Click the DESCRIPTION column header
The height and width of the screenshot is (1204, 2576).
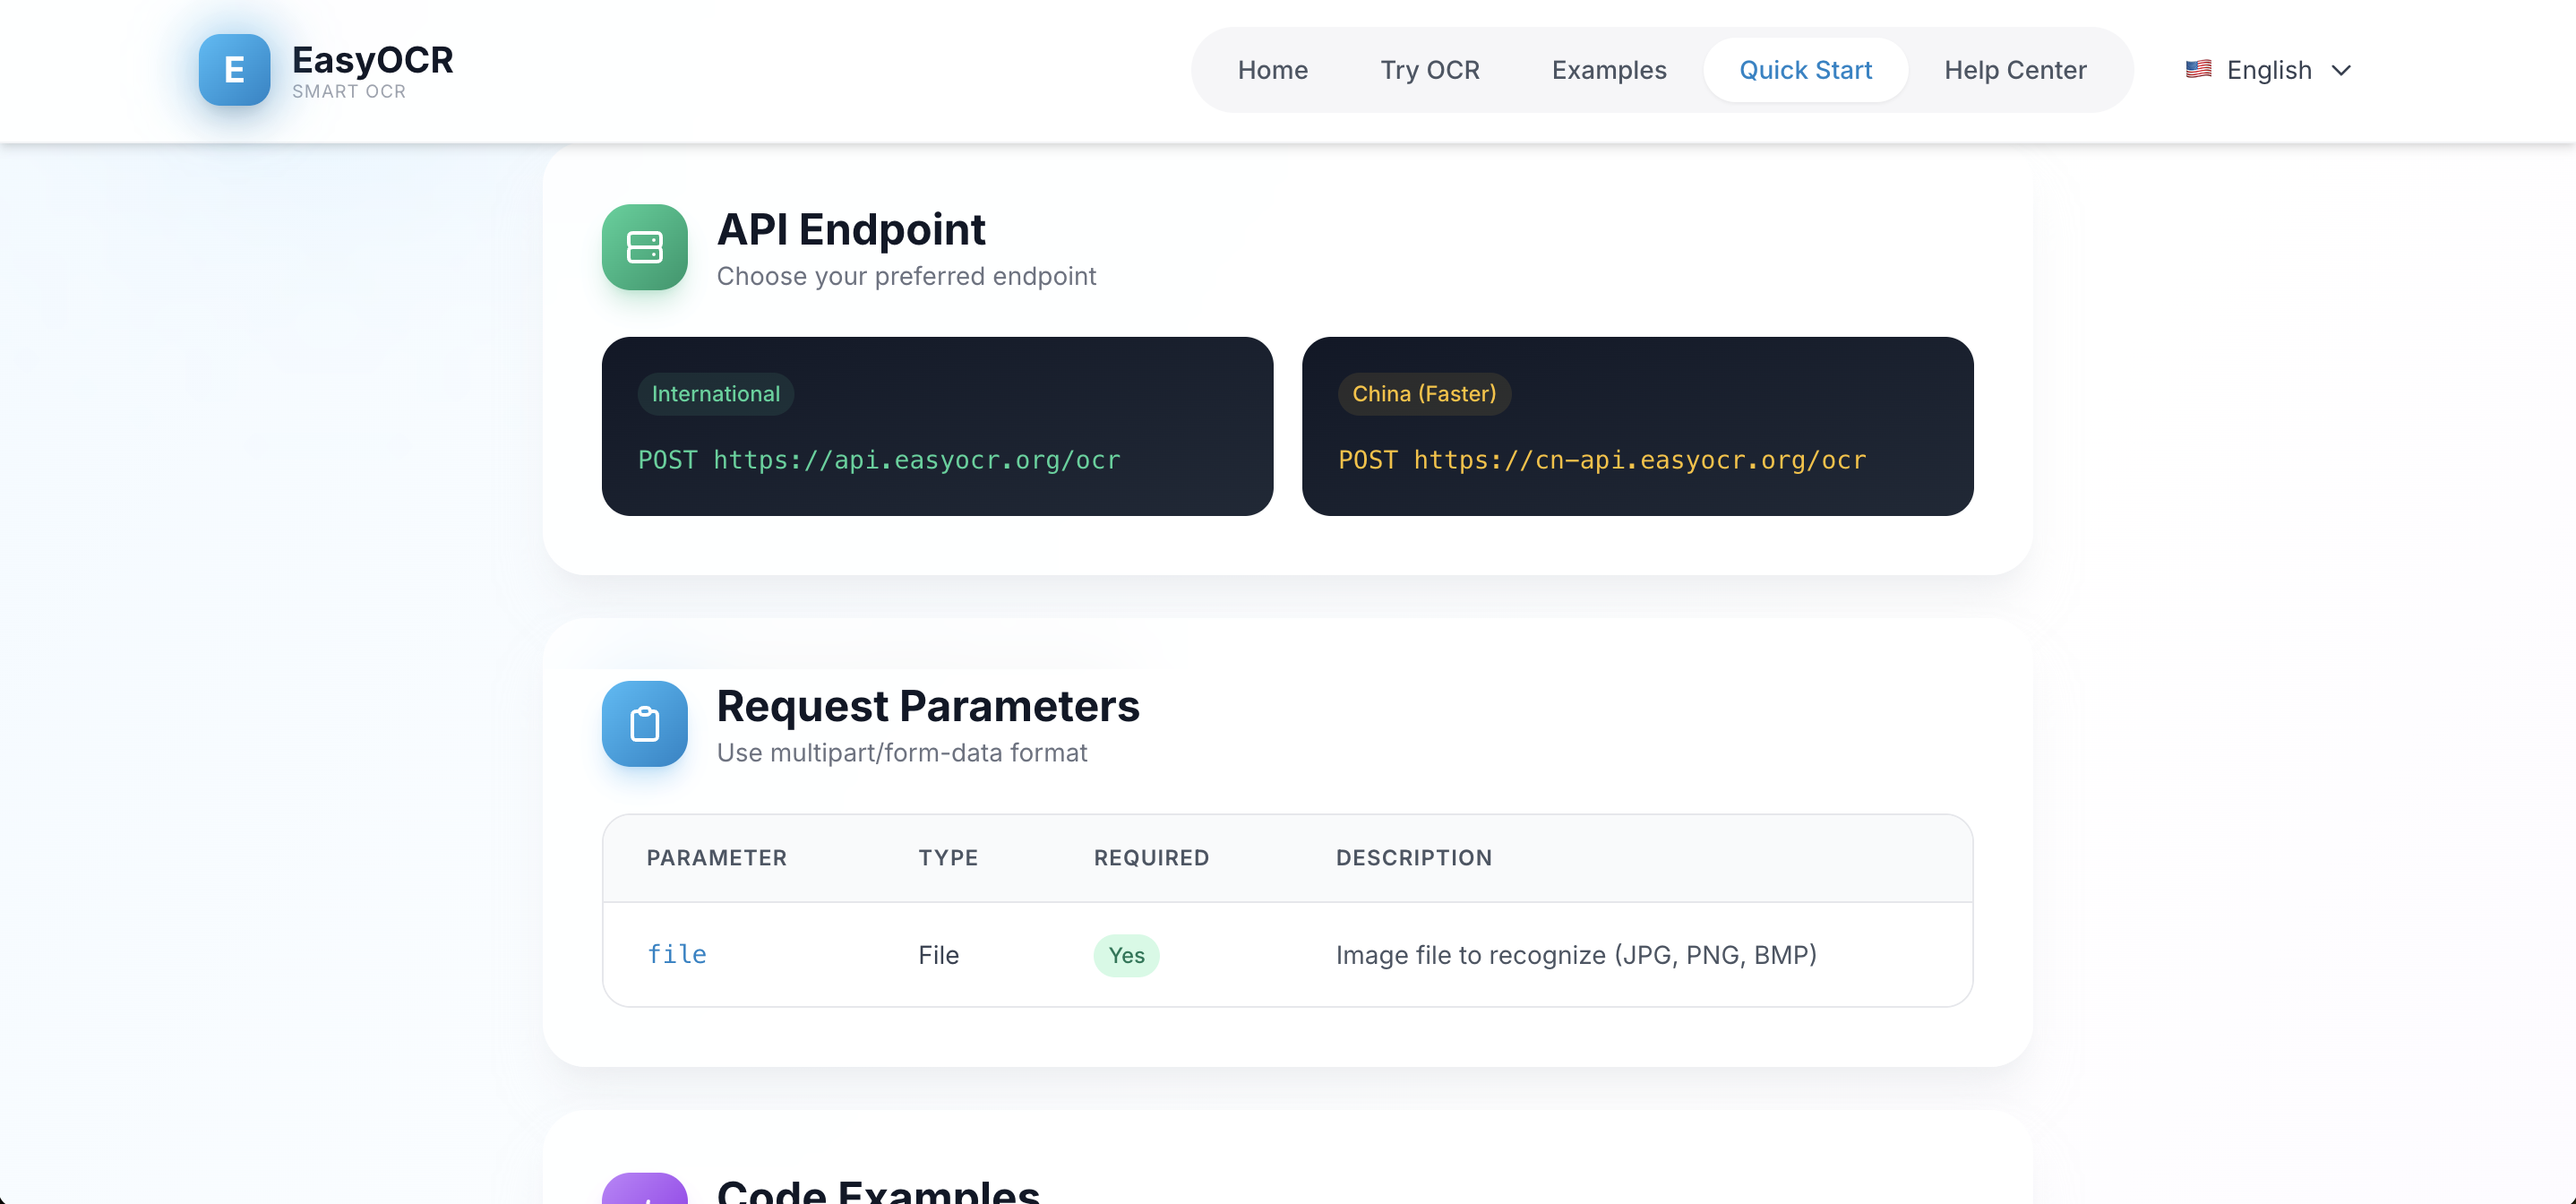[1413, 858]
